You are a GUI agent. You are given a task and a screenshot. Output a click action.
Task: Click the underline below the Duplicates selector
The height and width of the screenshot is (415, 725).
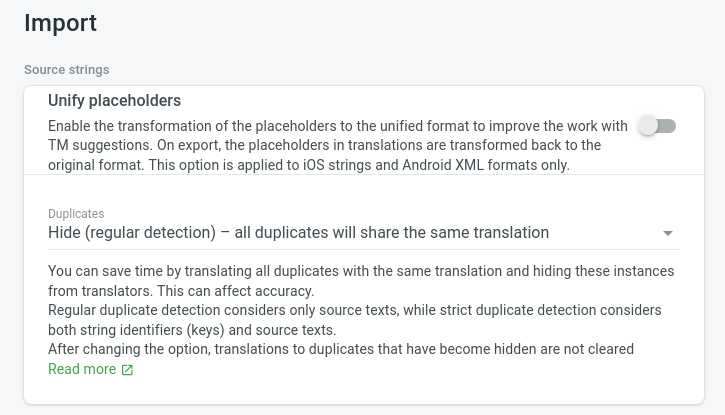click(x=363, y=249)
